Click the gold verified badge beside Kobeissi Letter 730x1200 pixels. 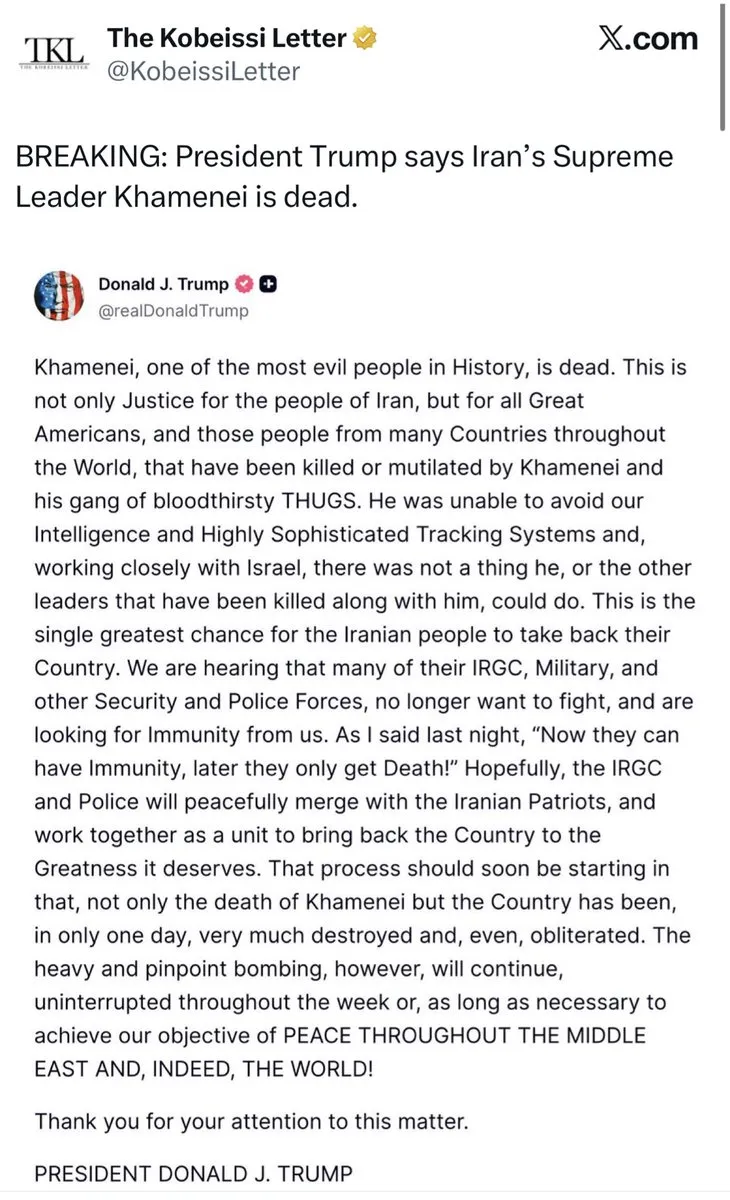[368, 39]
